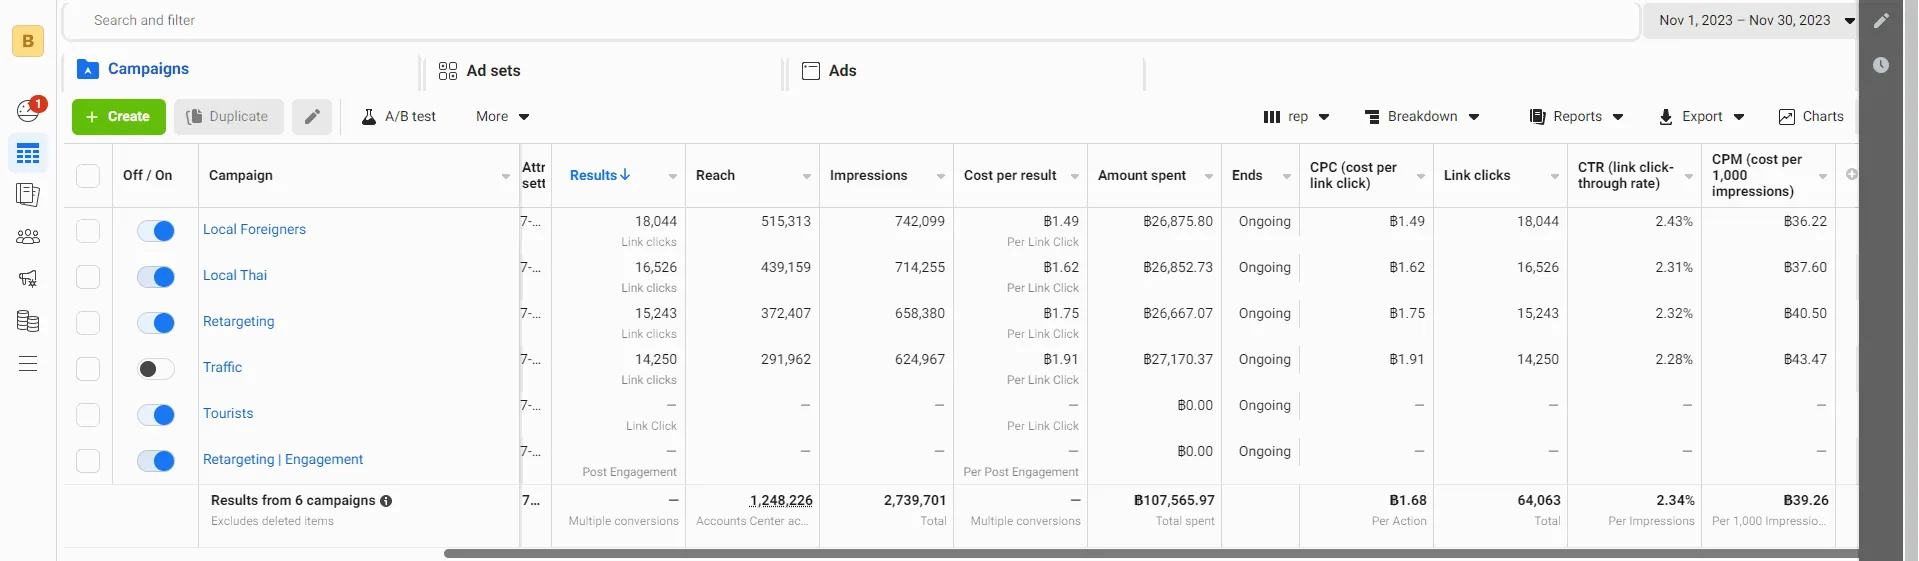Viewport: 1919px width, 561px height.
Task: Click the green Create button
Action: tap(119, 117)
